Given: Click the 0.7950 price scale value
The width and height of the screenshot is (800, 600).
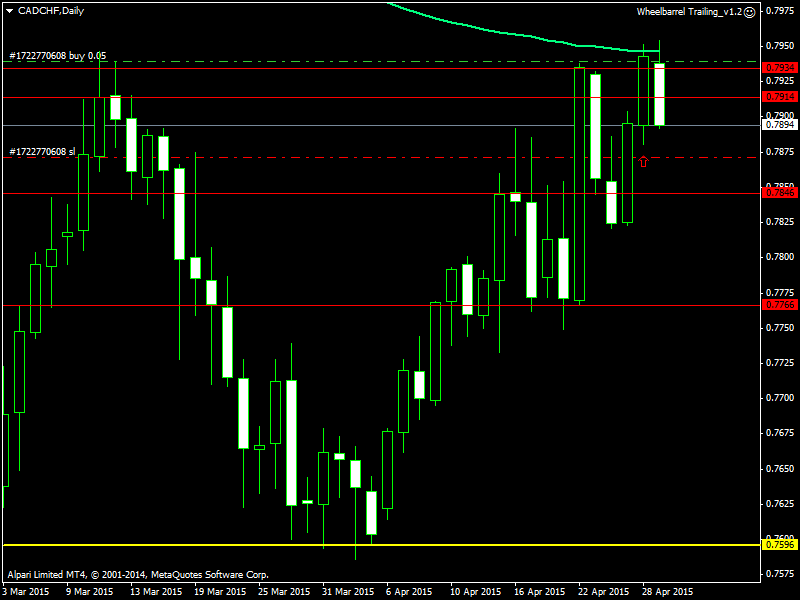Looking at the screenshot, I should pos(780,46).
